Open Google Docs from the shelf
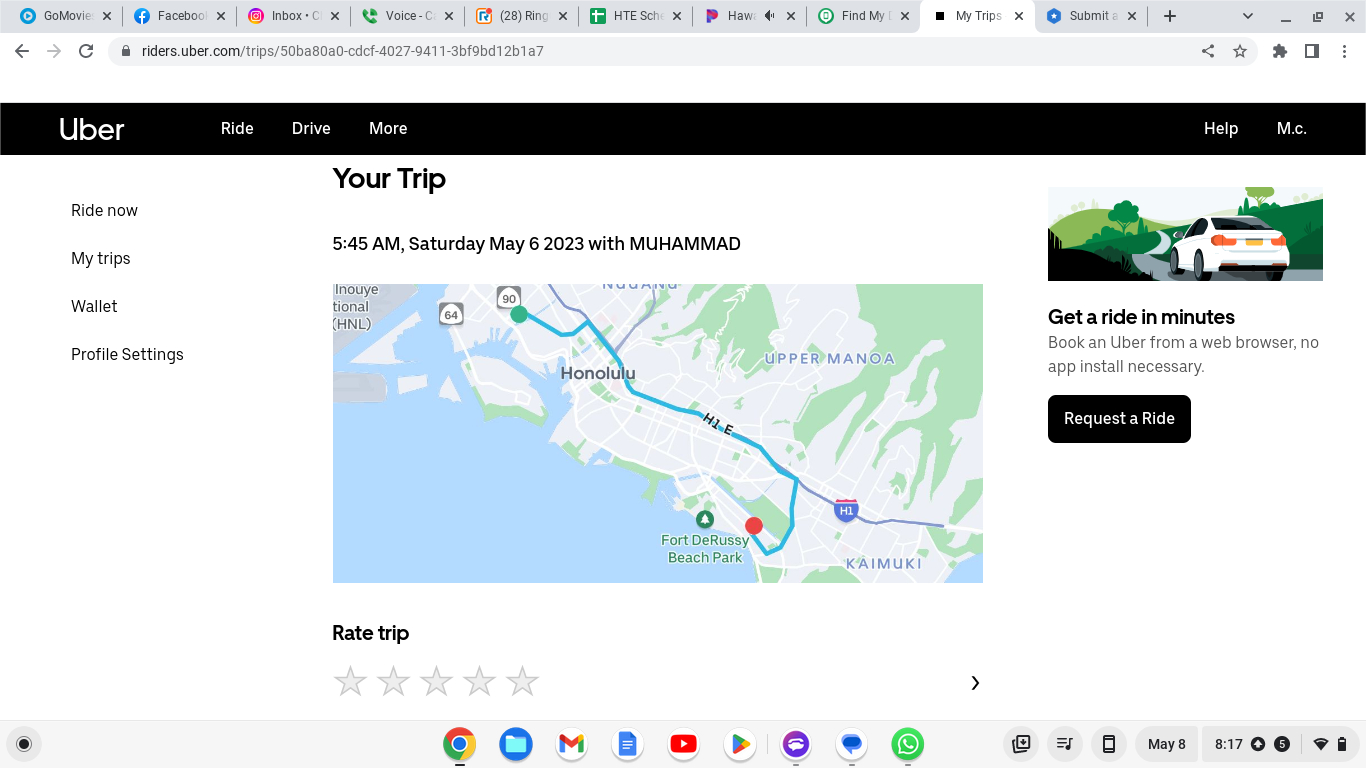This screenshot has height=768, width=1366. point(627,744)
